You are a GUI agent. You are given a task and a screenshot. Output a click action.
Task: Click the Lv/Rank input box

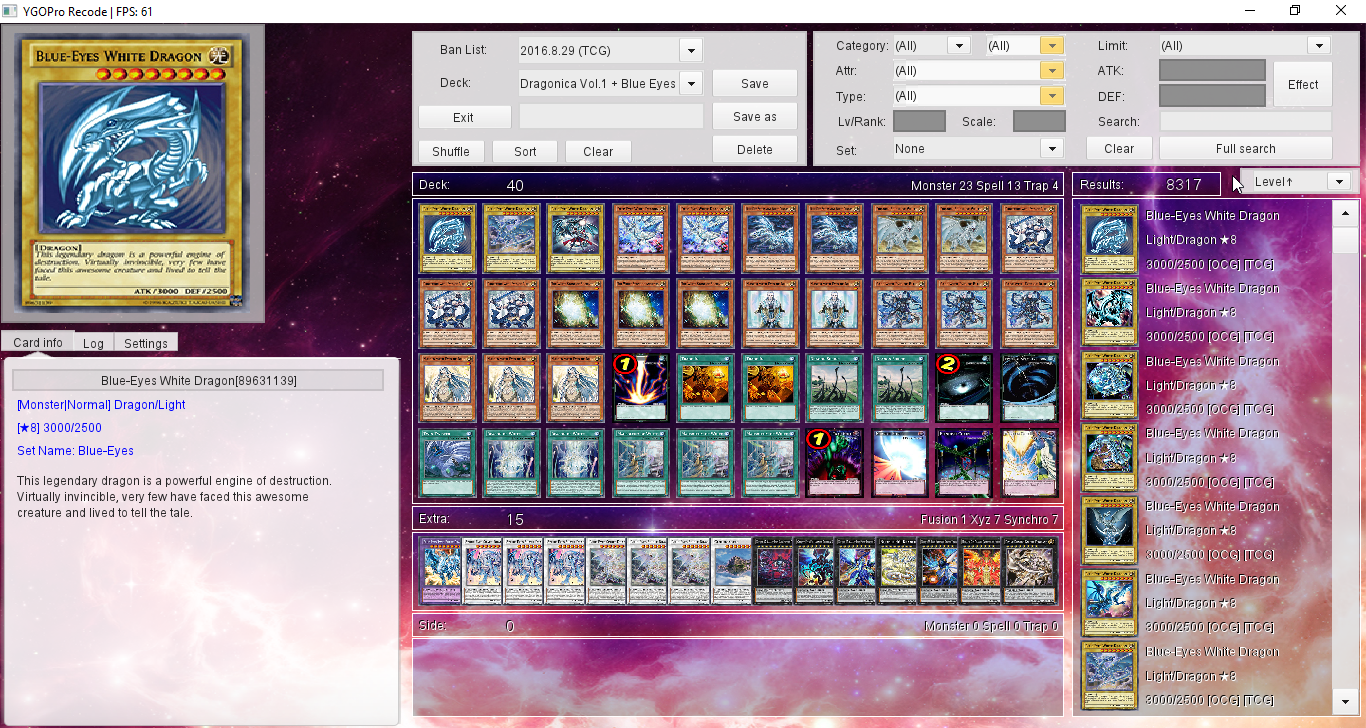[x=919, y=122]
